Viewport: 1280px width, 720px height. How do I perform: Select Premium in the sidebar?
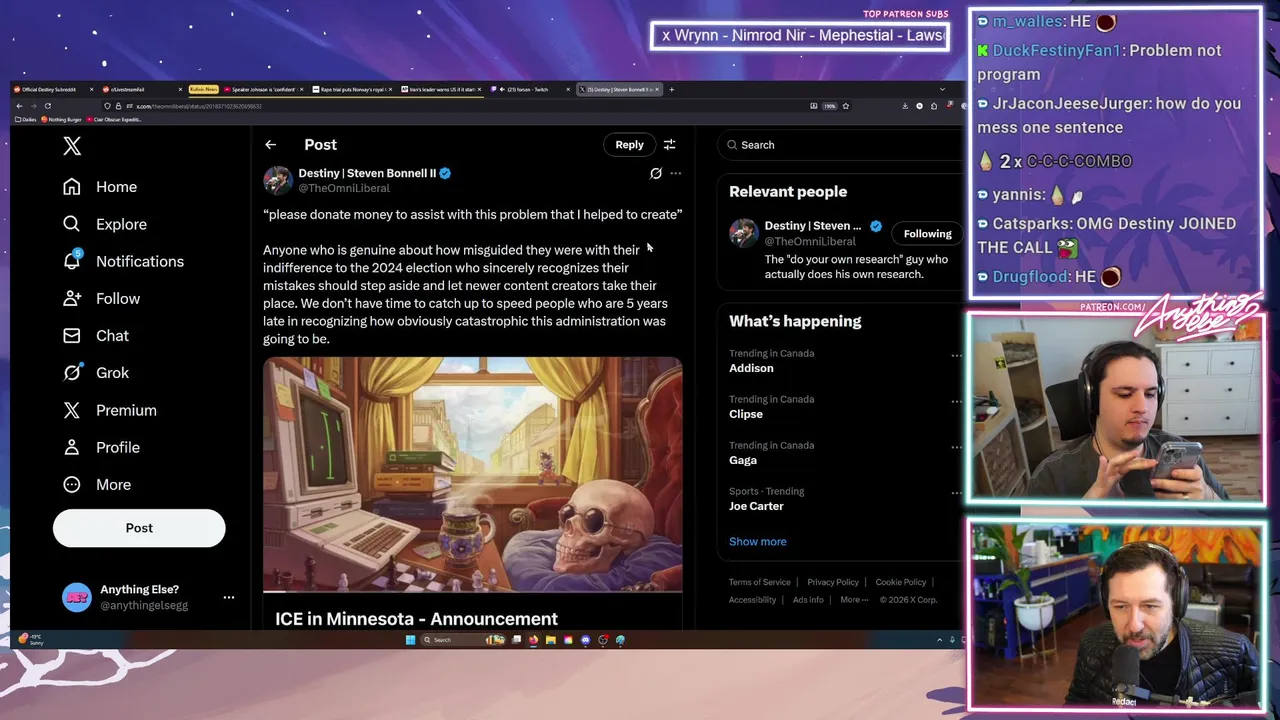(x=110, y=410)
